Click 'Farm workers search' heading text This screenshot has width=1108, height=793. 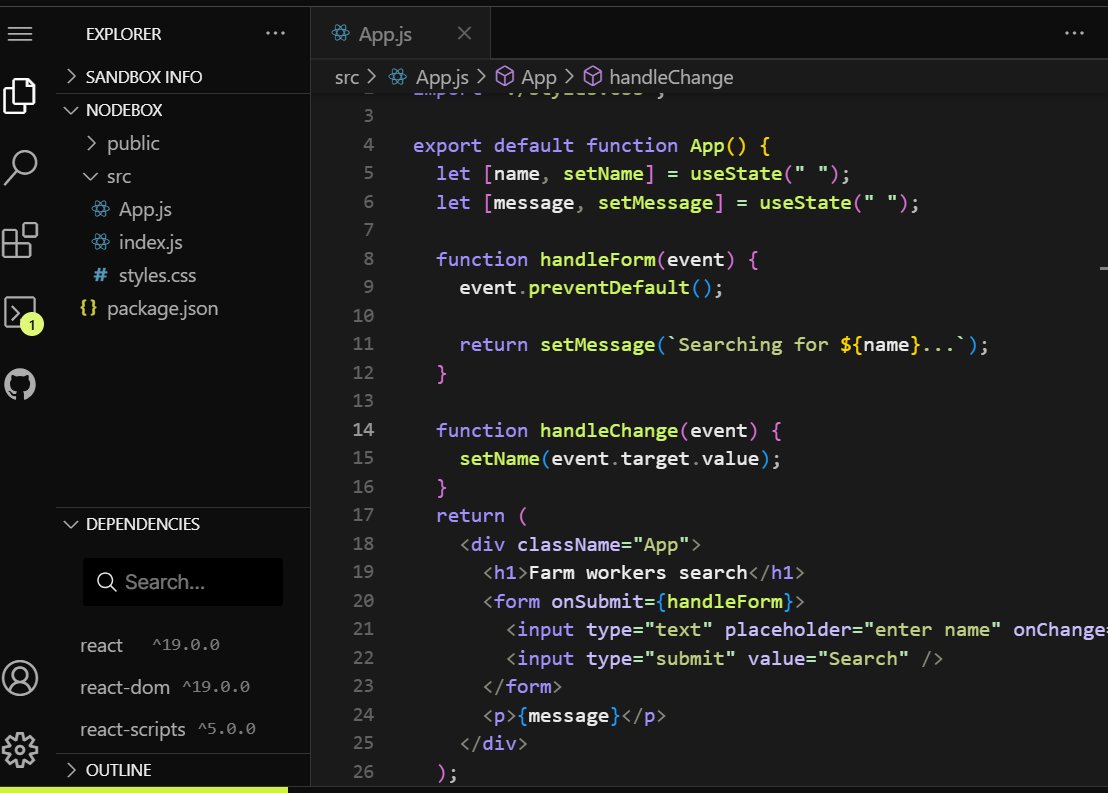[x=638, y=572]
